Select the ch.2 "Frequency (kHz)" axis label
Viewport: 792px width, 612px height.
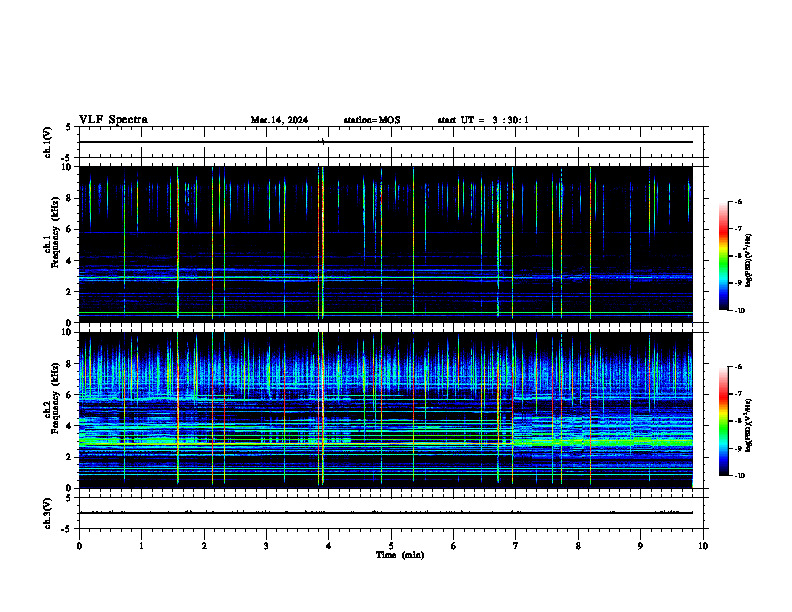point(55,398)
